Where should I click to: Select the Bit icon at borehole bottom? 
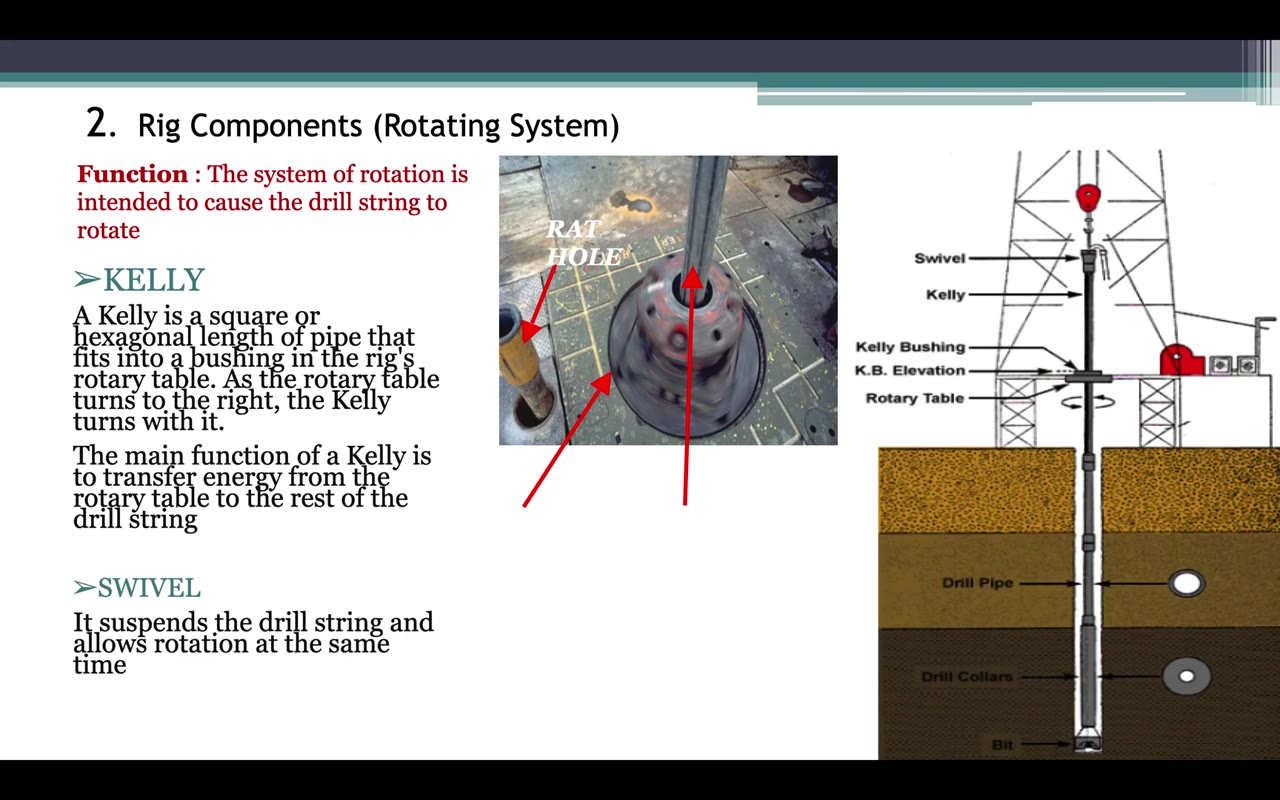point(1088,744)
